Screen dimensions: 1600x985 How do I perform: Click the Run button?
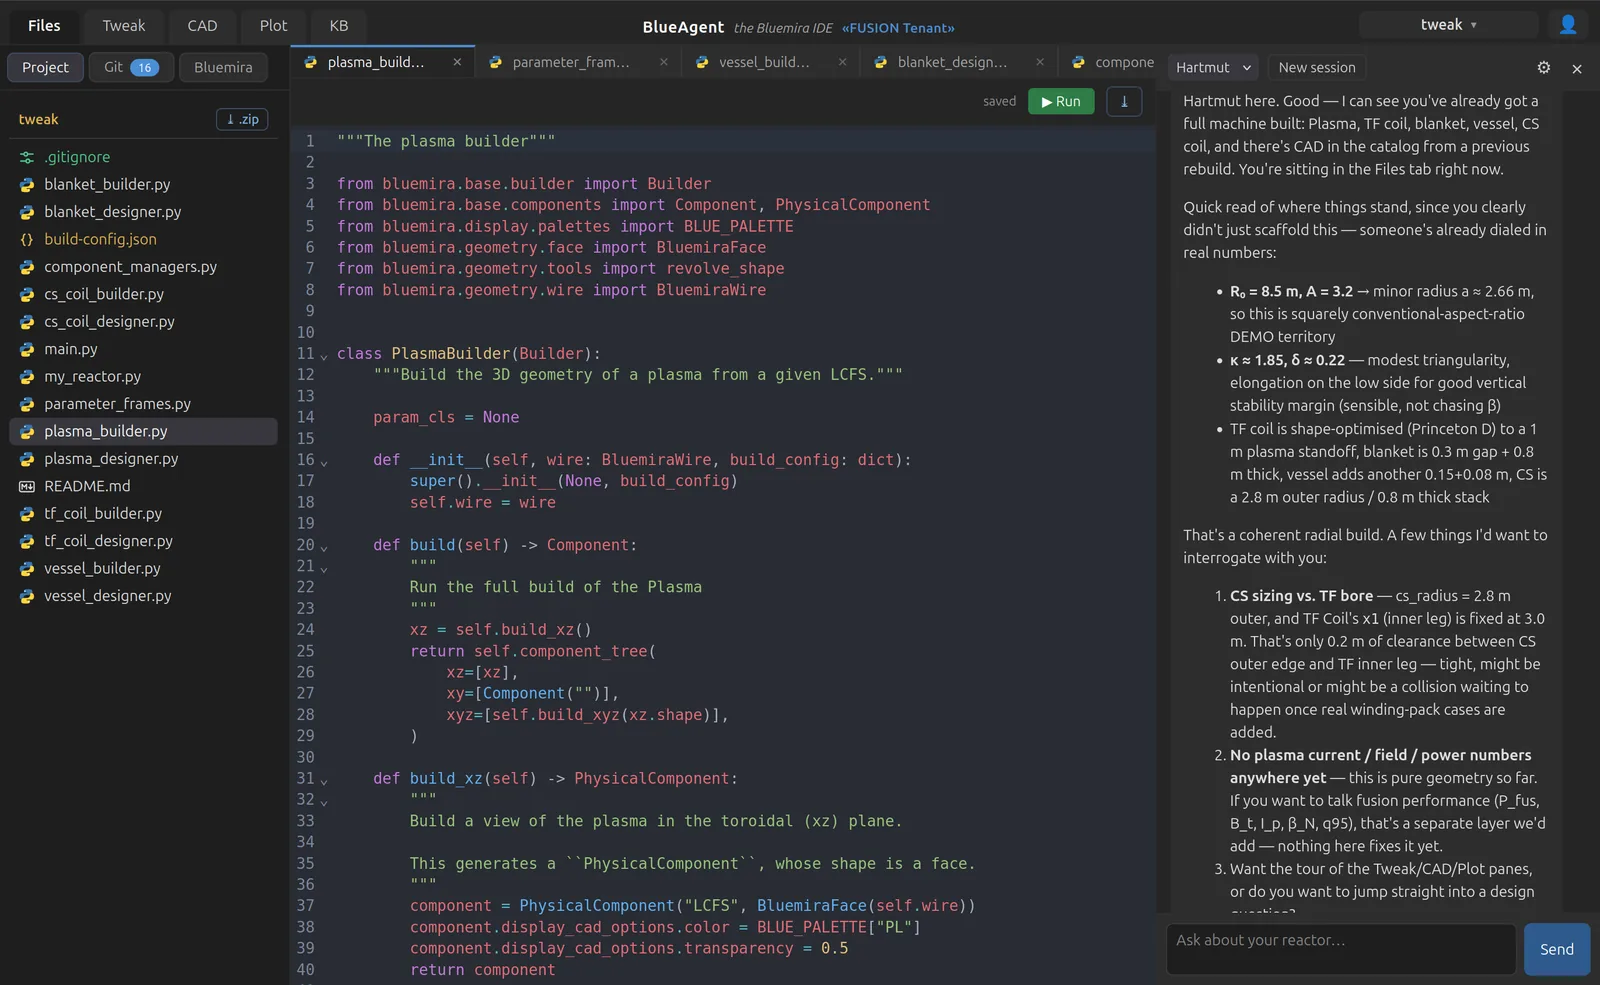(x=1061, y=101)
